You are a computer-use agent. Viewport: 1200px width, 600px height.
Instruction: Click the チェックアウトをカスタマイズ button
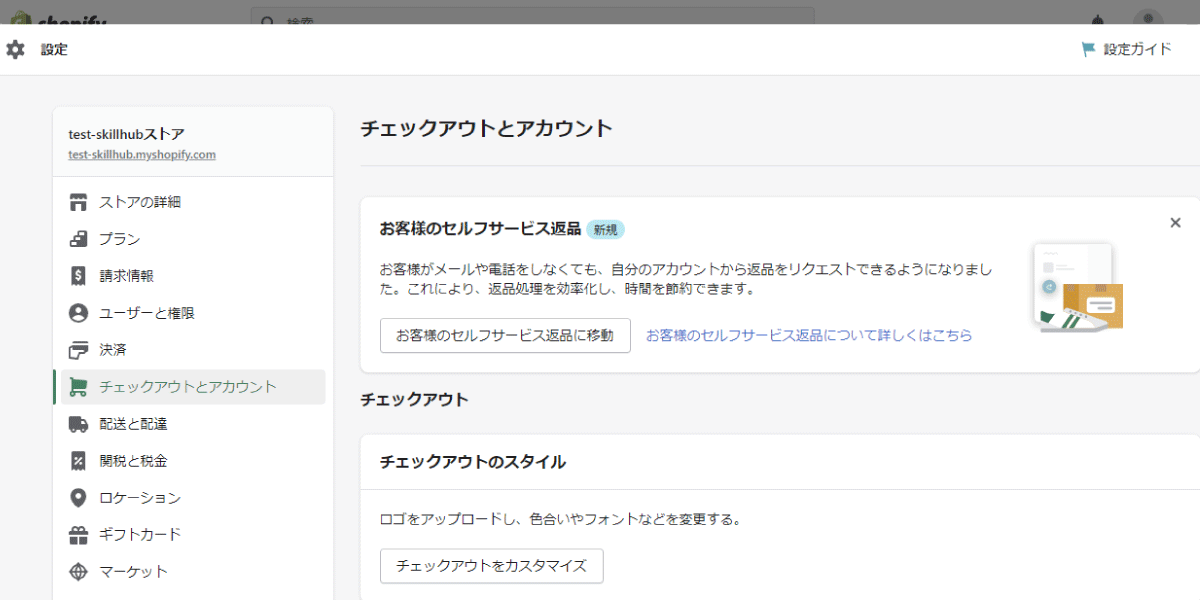[x=491, y=566]
